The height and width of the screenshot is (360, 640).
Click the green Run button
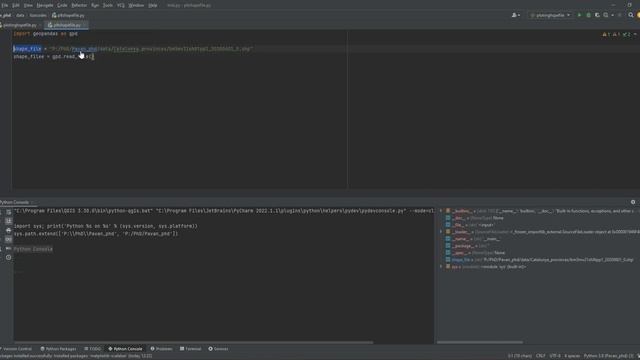[x=579, y=16]
